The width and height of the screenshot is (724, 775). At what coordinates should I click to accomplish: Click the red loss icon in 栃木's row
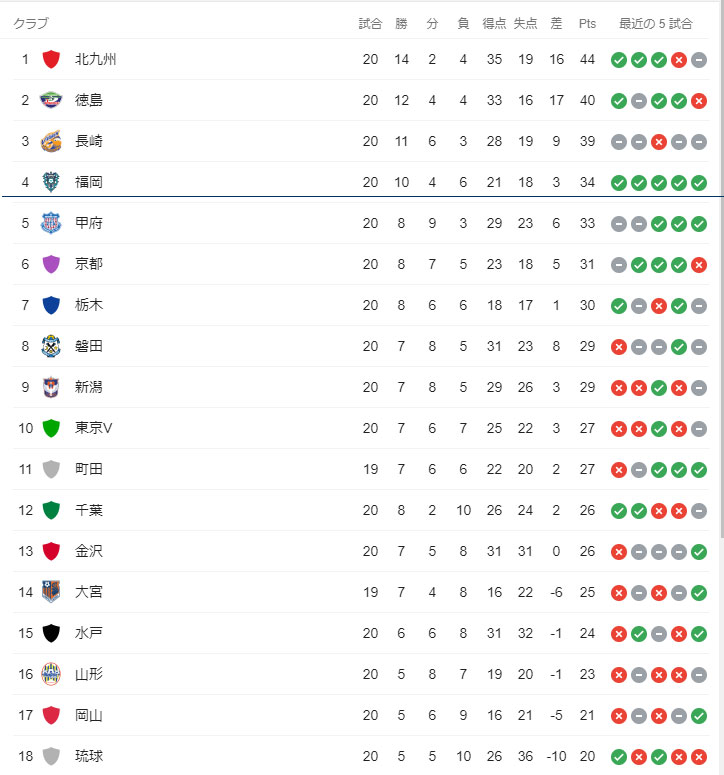(659, 305)
